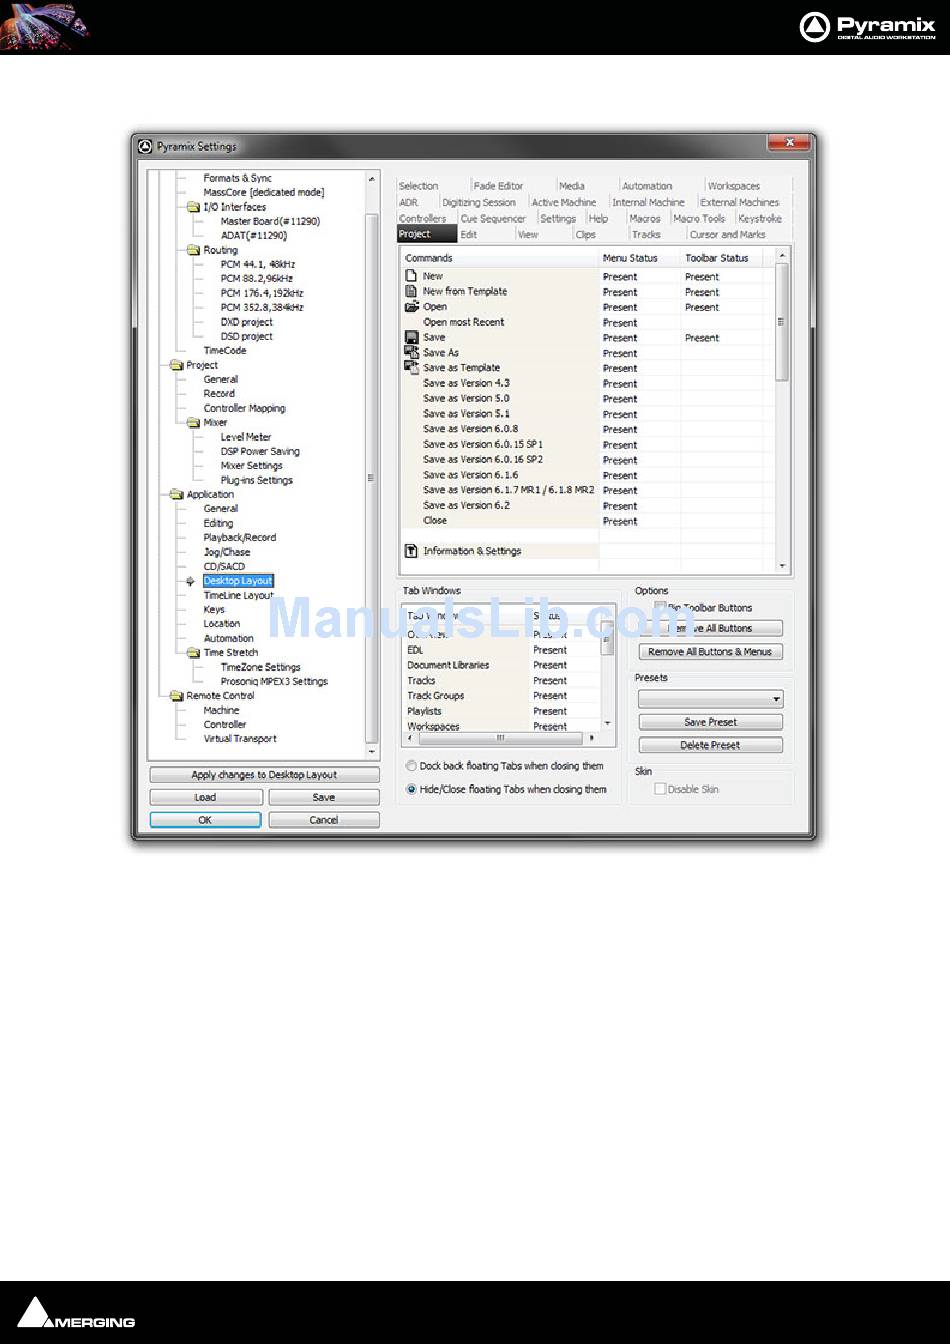This screenshot has width=950, height=1344.
Task: Select Playback/Record in the tree
Action: (240, 537)
